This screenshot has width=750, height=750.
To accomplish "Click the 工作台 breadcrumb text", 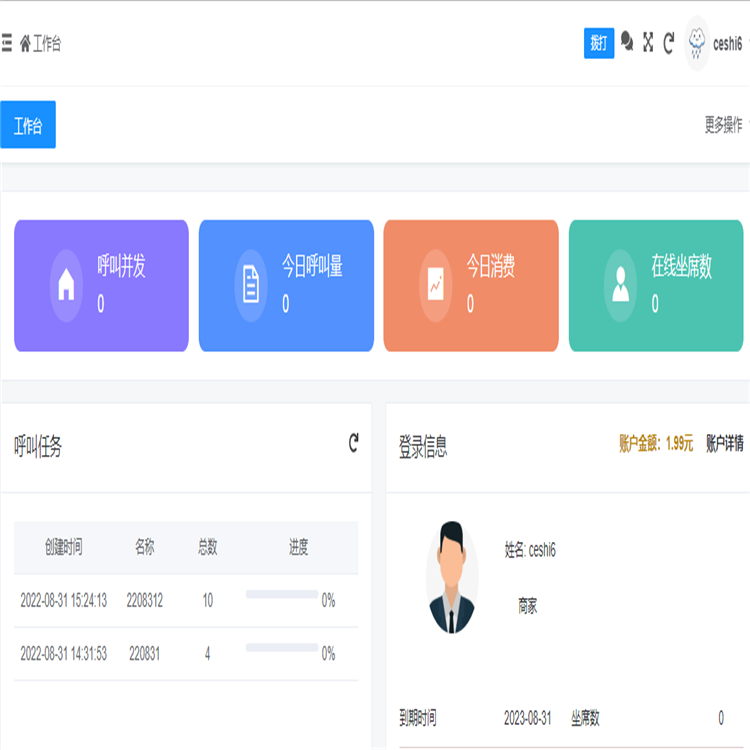I will 47,44.
